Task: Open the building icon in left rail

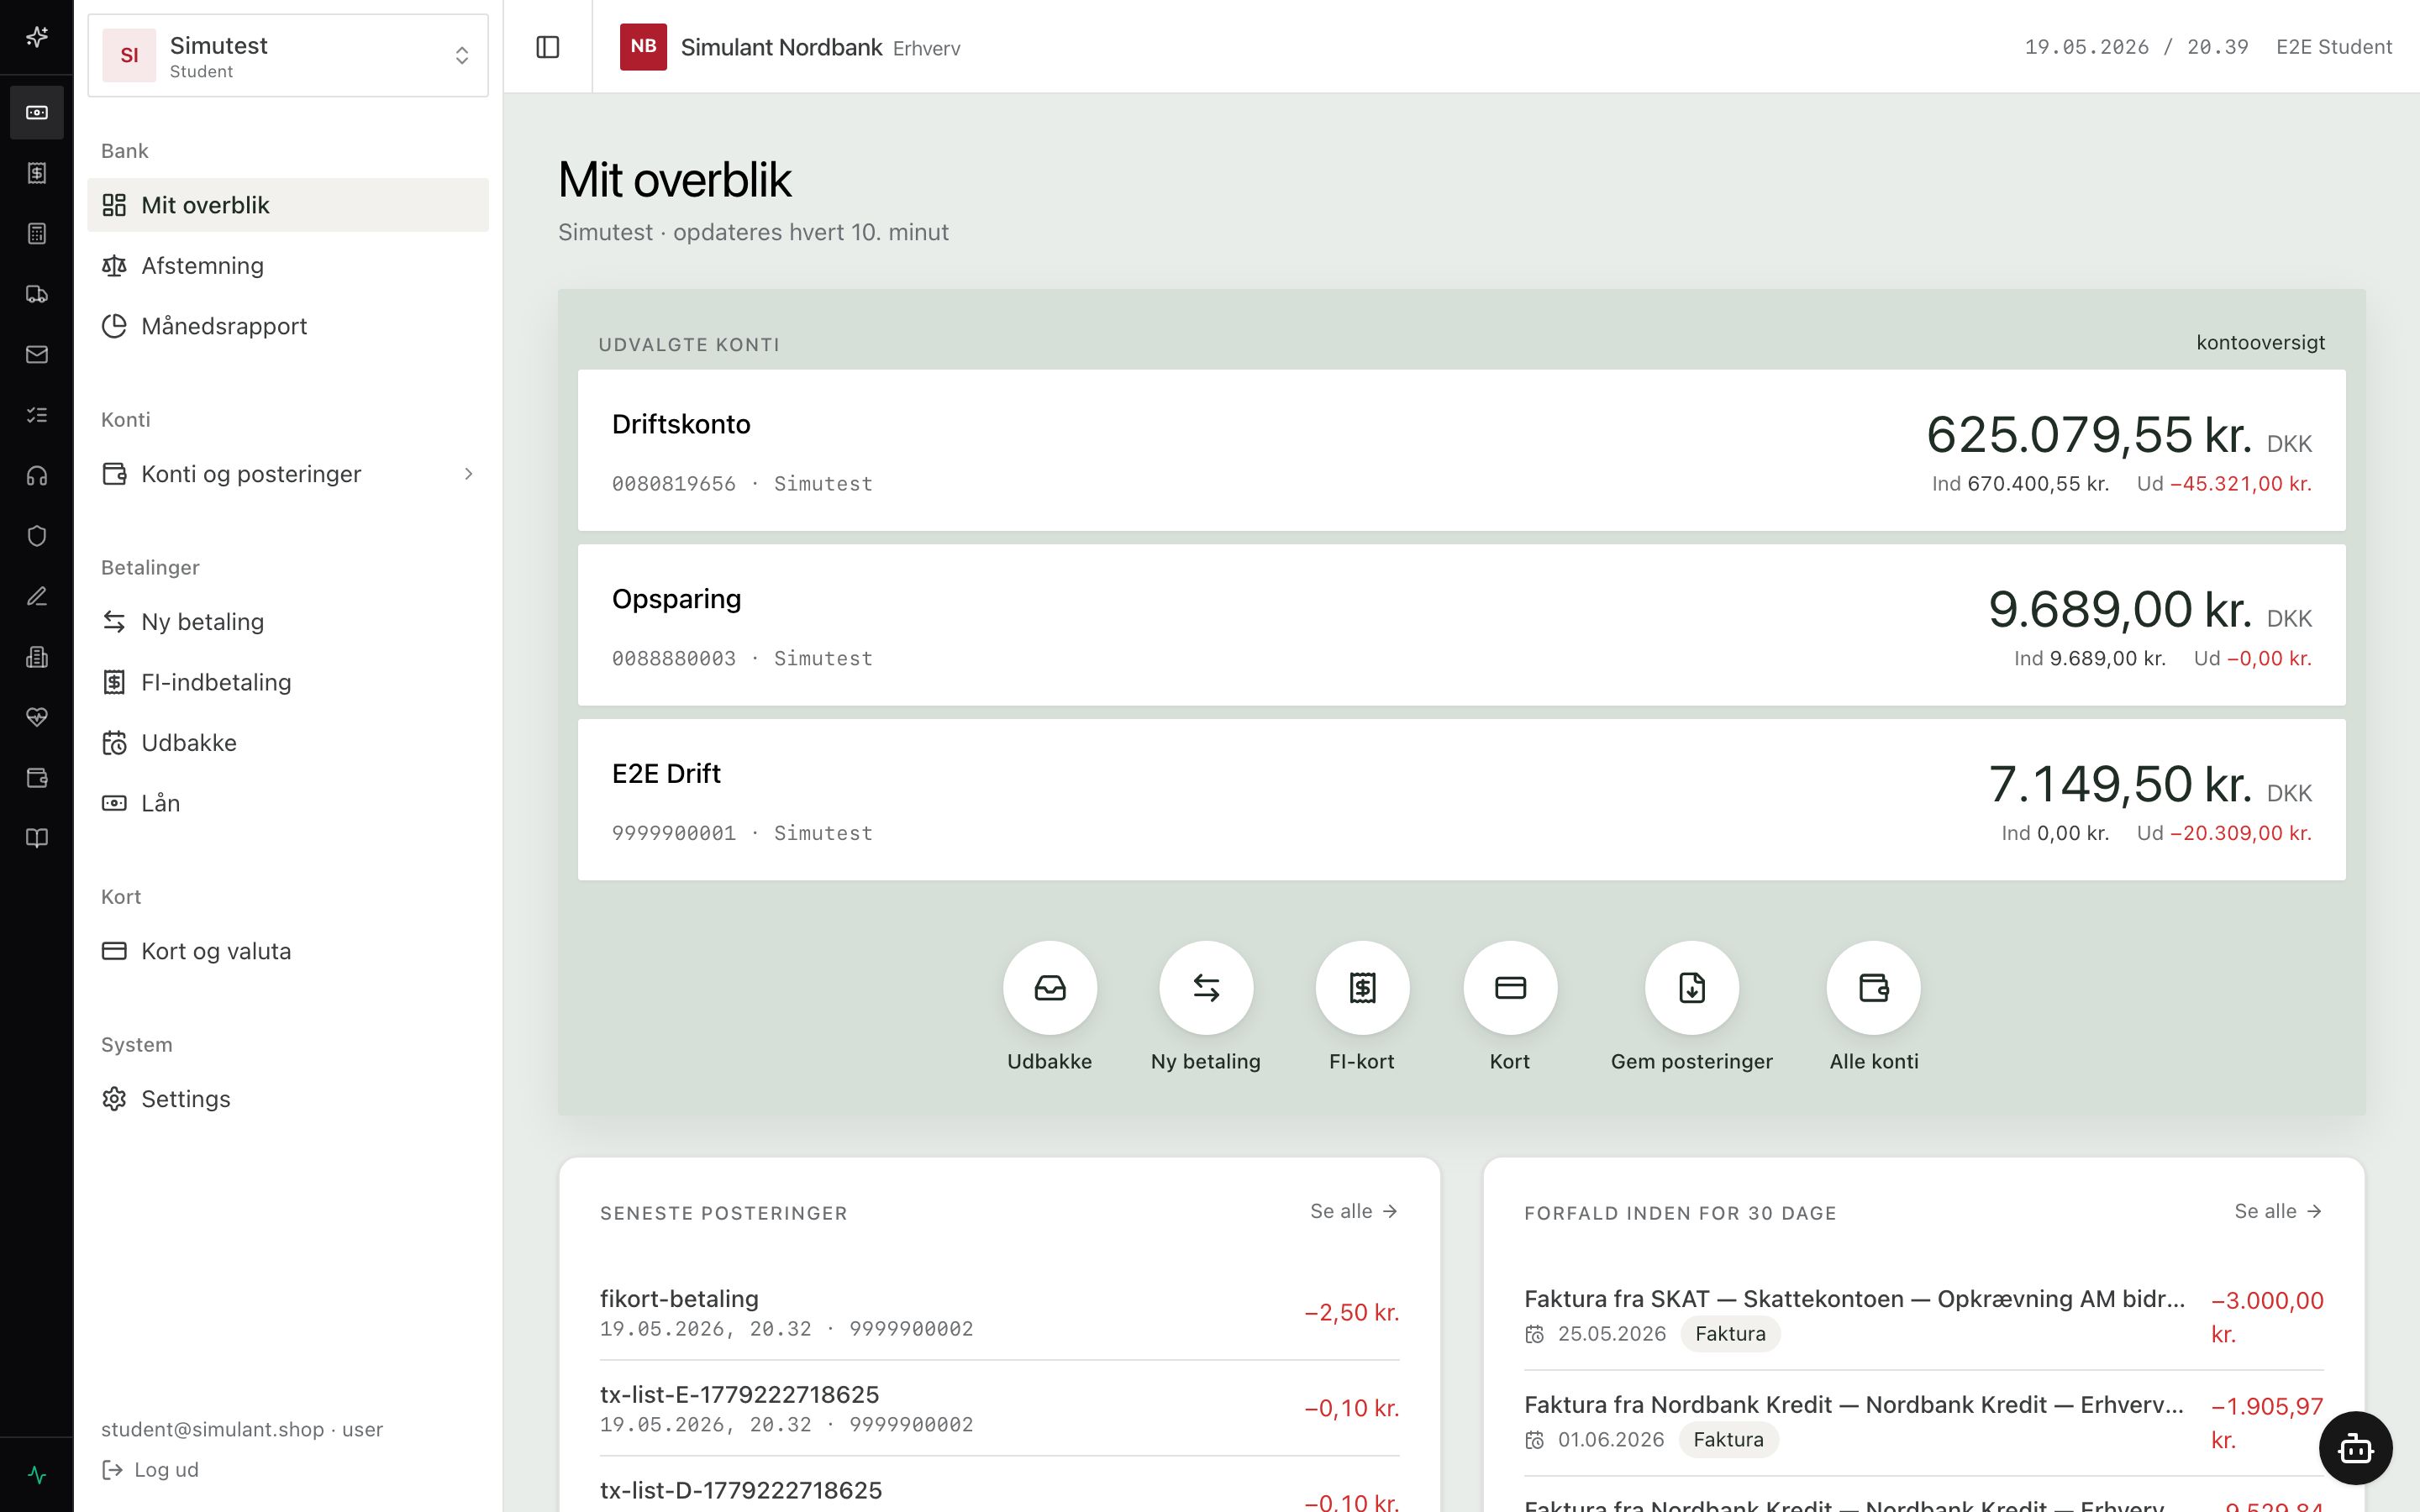Action: point(37,657)
